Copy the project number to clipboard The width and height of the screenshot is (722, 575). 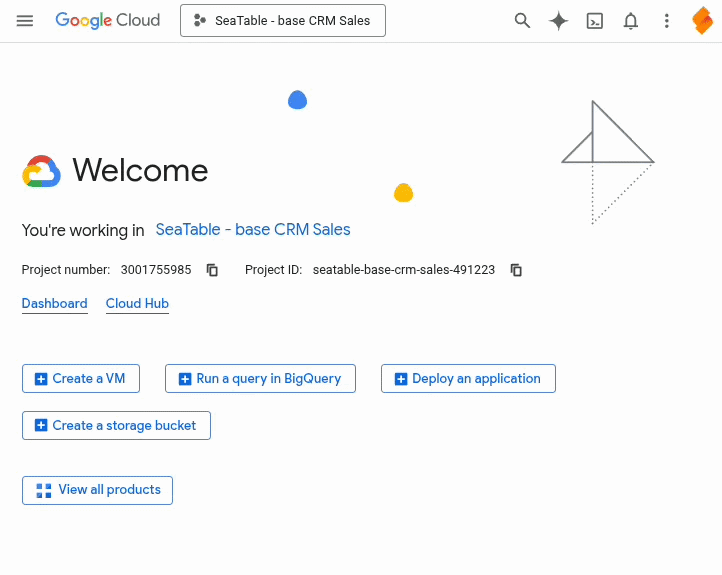[x=212, y=270]
